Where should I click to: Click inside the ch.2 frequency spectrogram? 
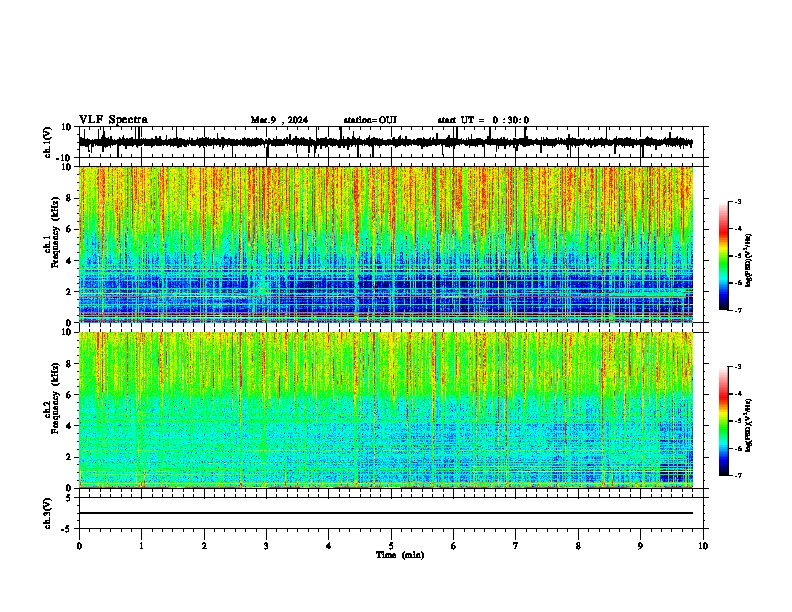coord(386,410)
